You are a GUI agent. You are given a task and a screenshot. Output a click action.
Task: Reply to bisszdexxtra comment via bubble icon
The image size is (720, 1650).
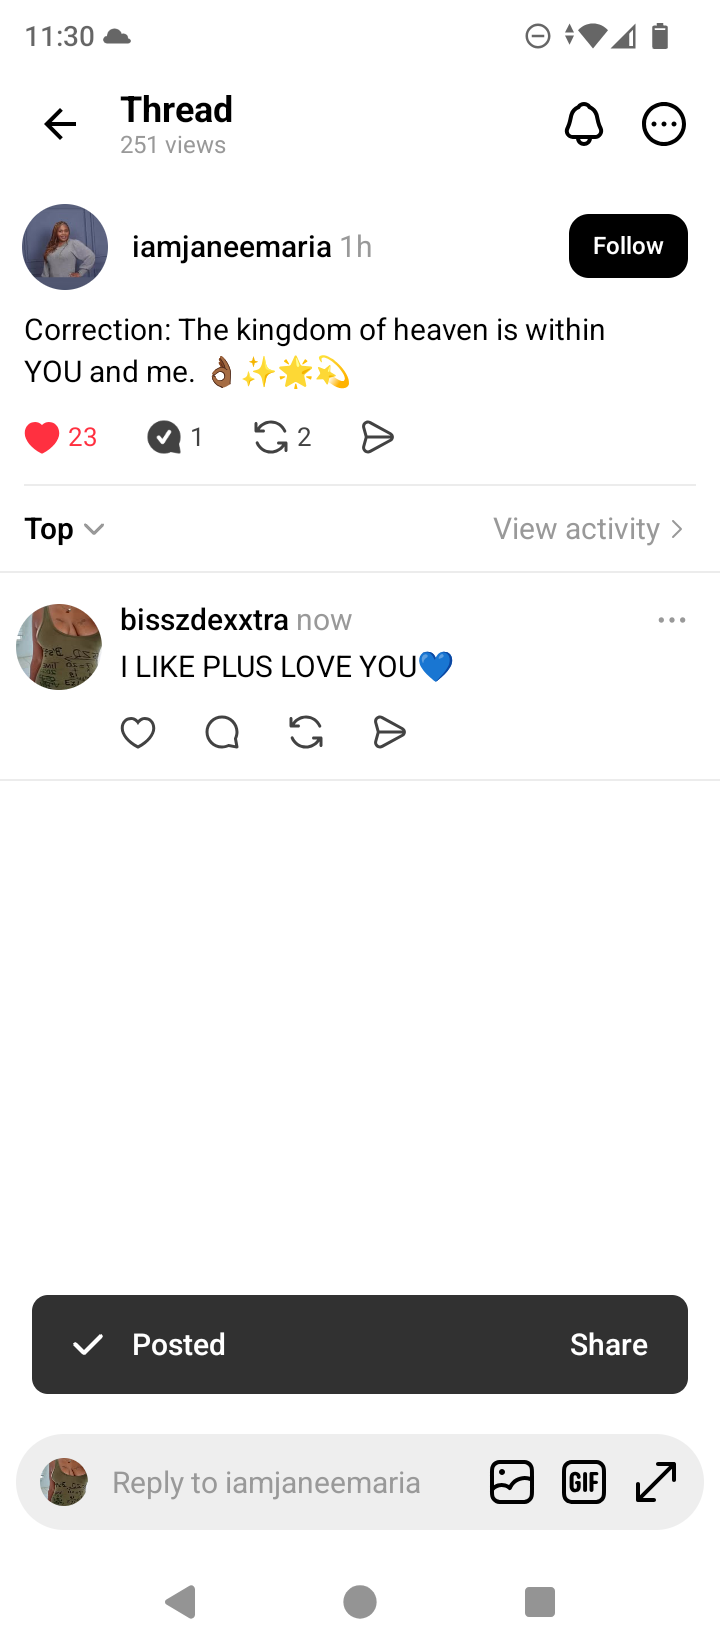(222, 733)
